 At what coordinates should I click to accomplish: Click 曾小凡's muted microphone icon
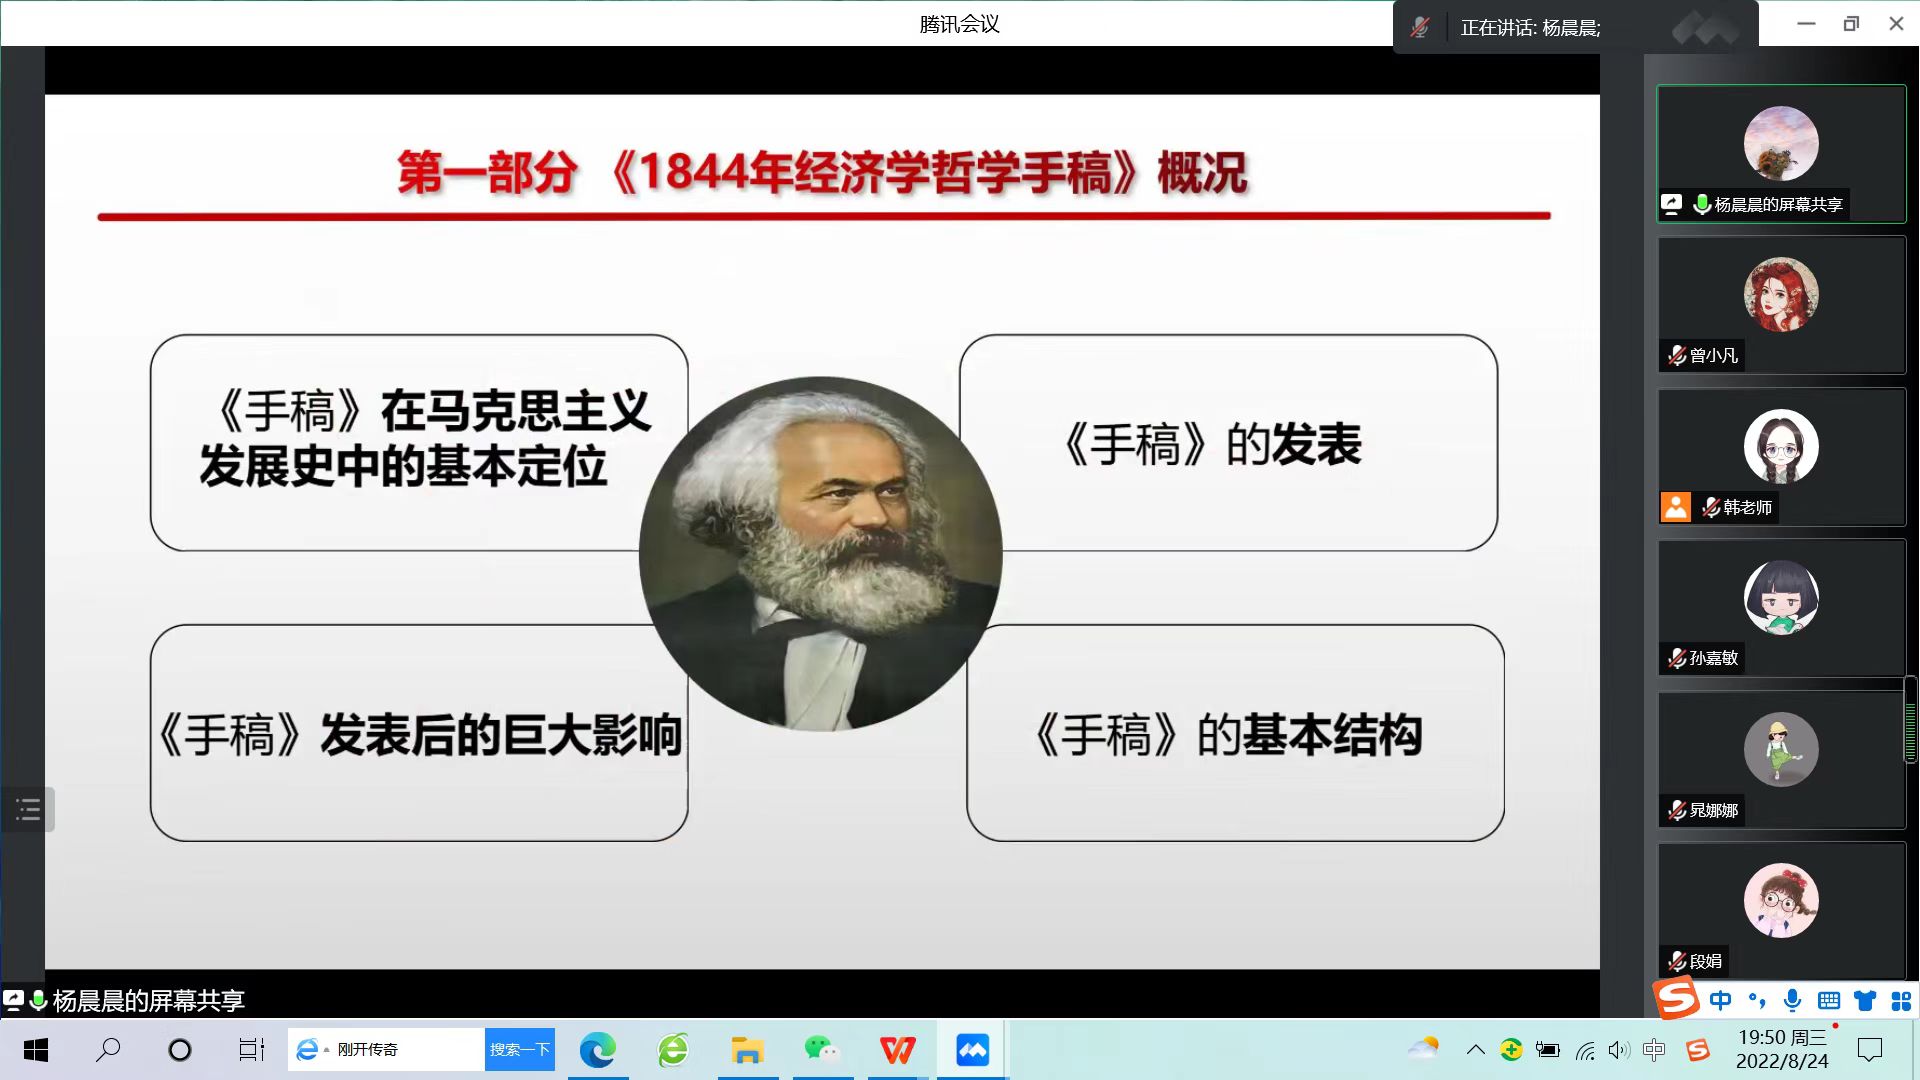pos(1677,355)
